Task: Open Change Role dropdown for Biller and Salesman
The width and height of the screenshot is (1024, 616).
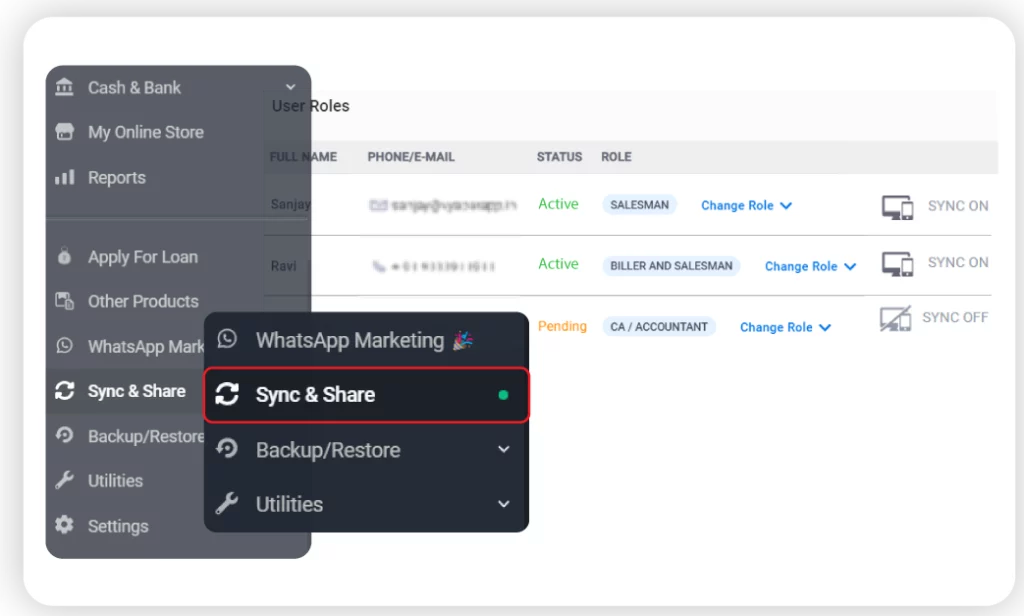Action: pos(810,266)
